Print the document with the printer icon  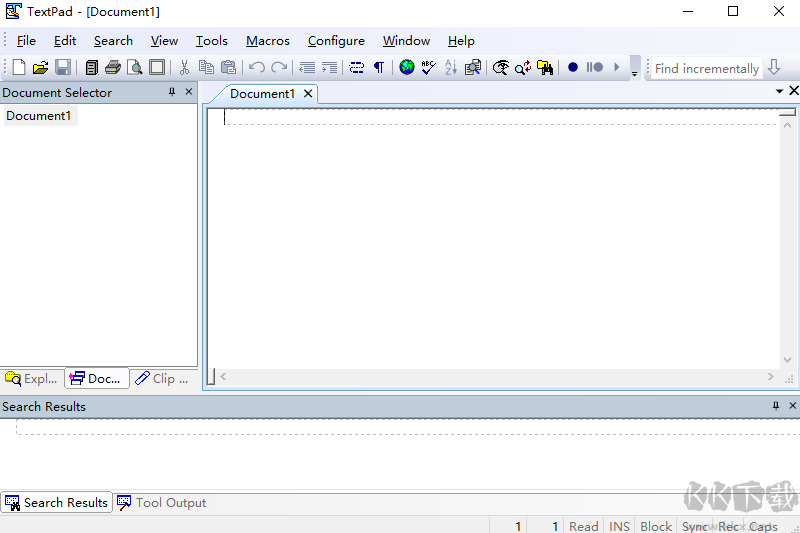click(x=113, y=67)
